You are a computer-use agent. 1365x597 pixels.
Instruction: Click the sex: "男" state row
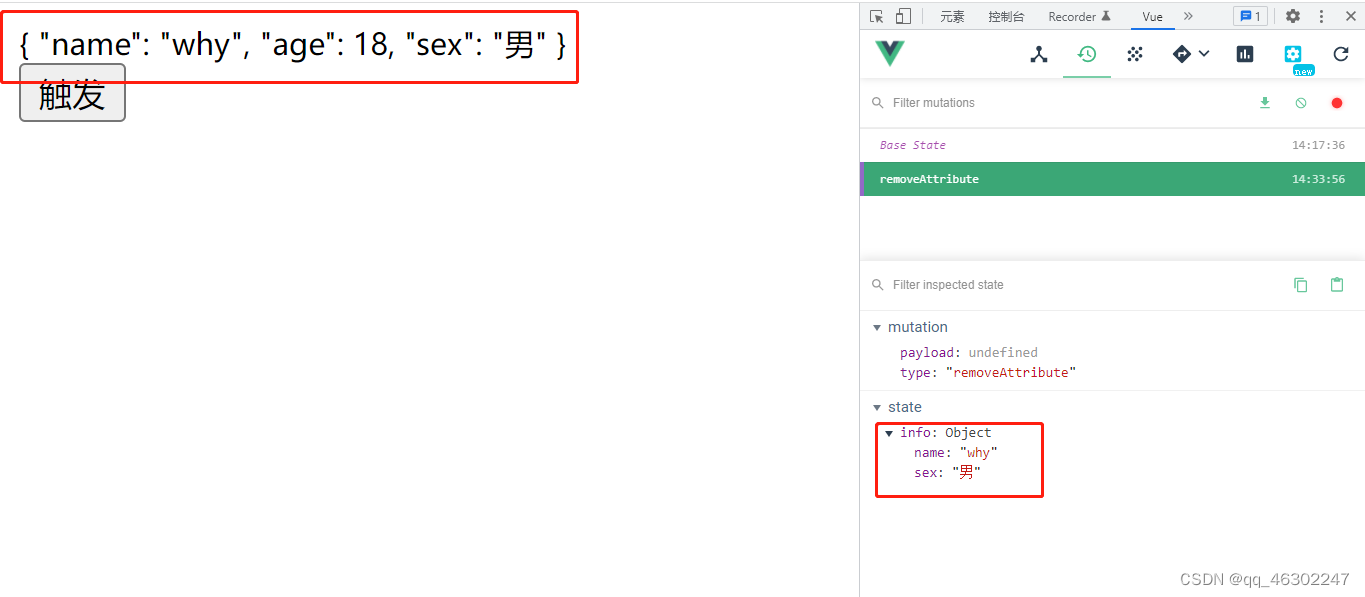(947, 473)
